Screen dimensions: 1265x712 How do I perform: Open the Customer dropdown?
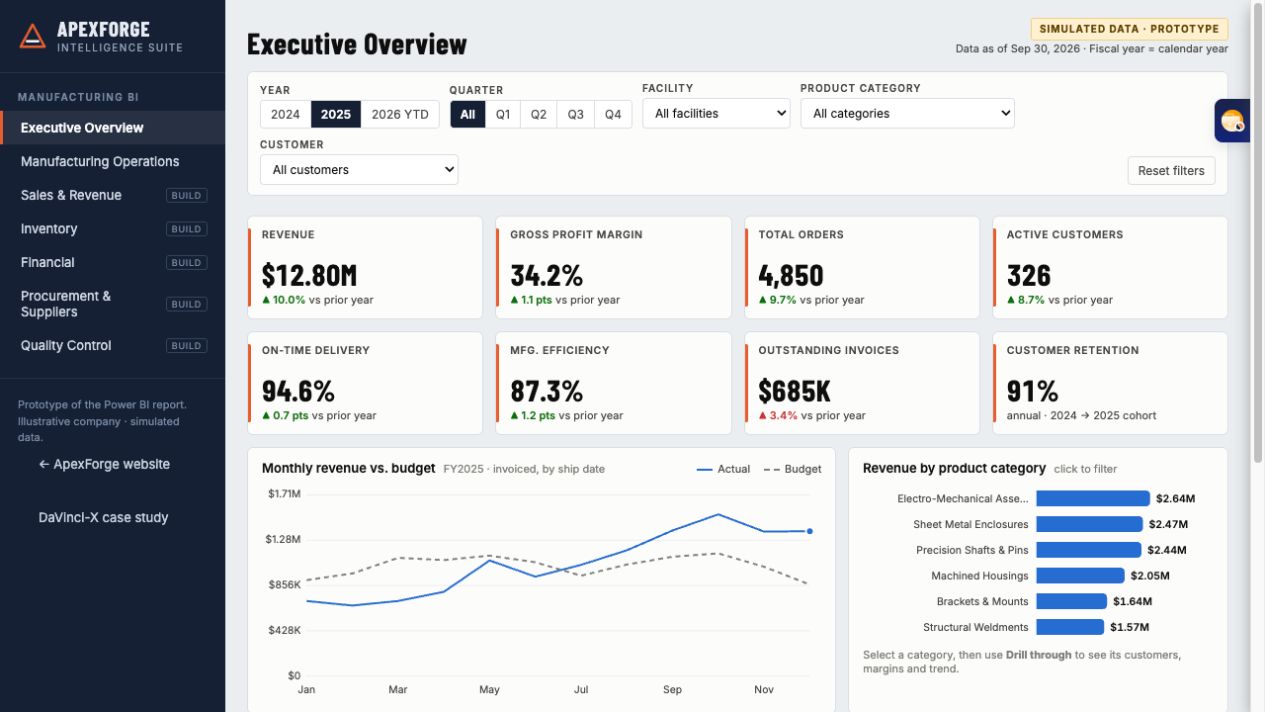(359, 169)
